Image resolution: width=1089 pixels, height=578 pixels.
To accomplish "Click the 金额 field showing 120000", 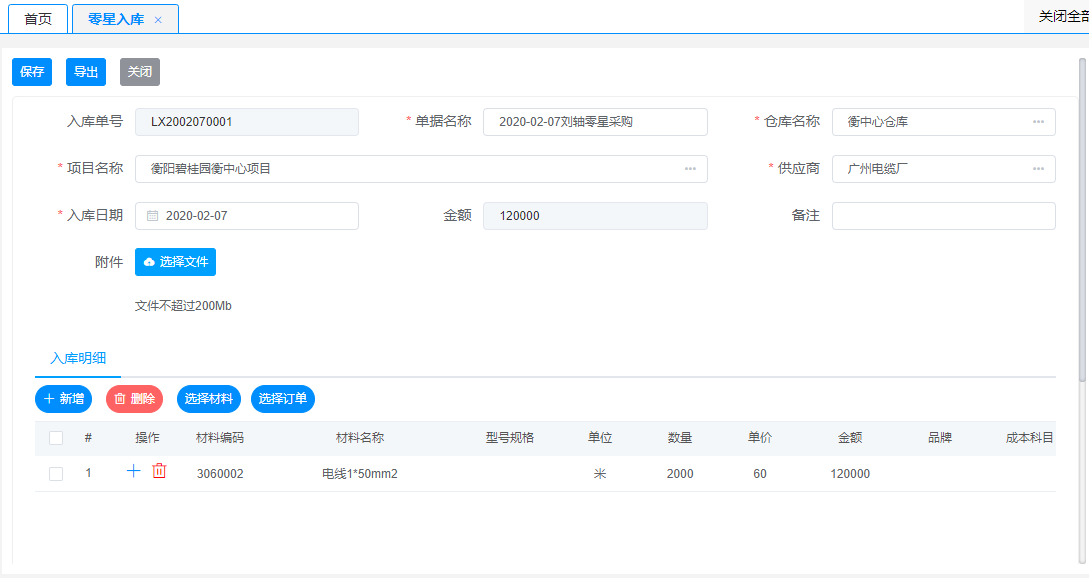I will (595, 216).
